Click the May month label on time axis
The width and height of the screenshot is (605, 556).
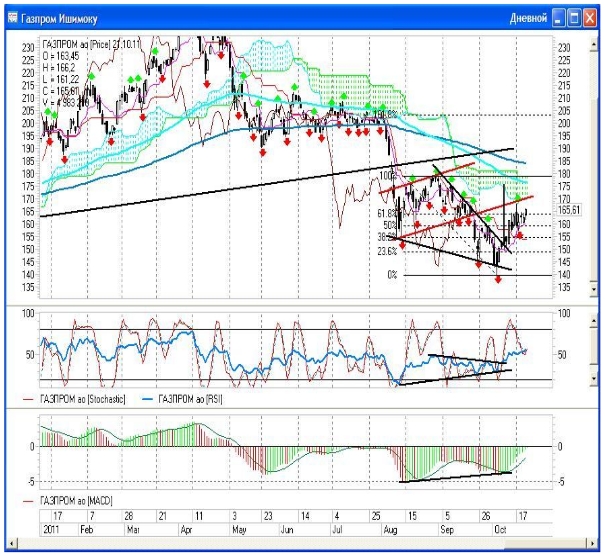tap(239, 530)
